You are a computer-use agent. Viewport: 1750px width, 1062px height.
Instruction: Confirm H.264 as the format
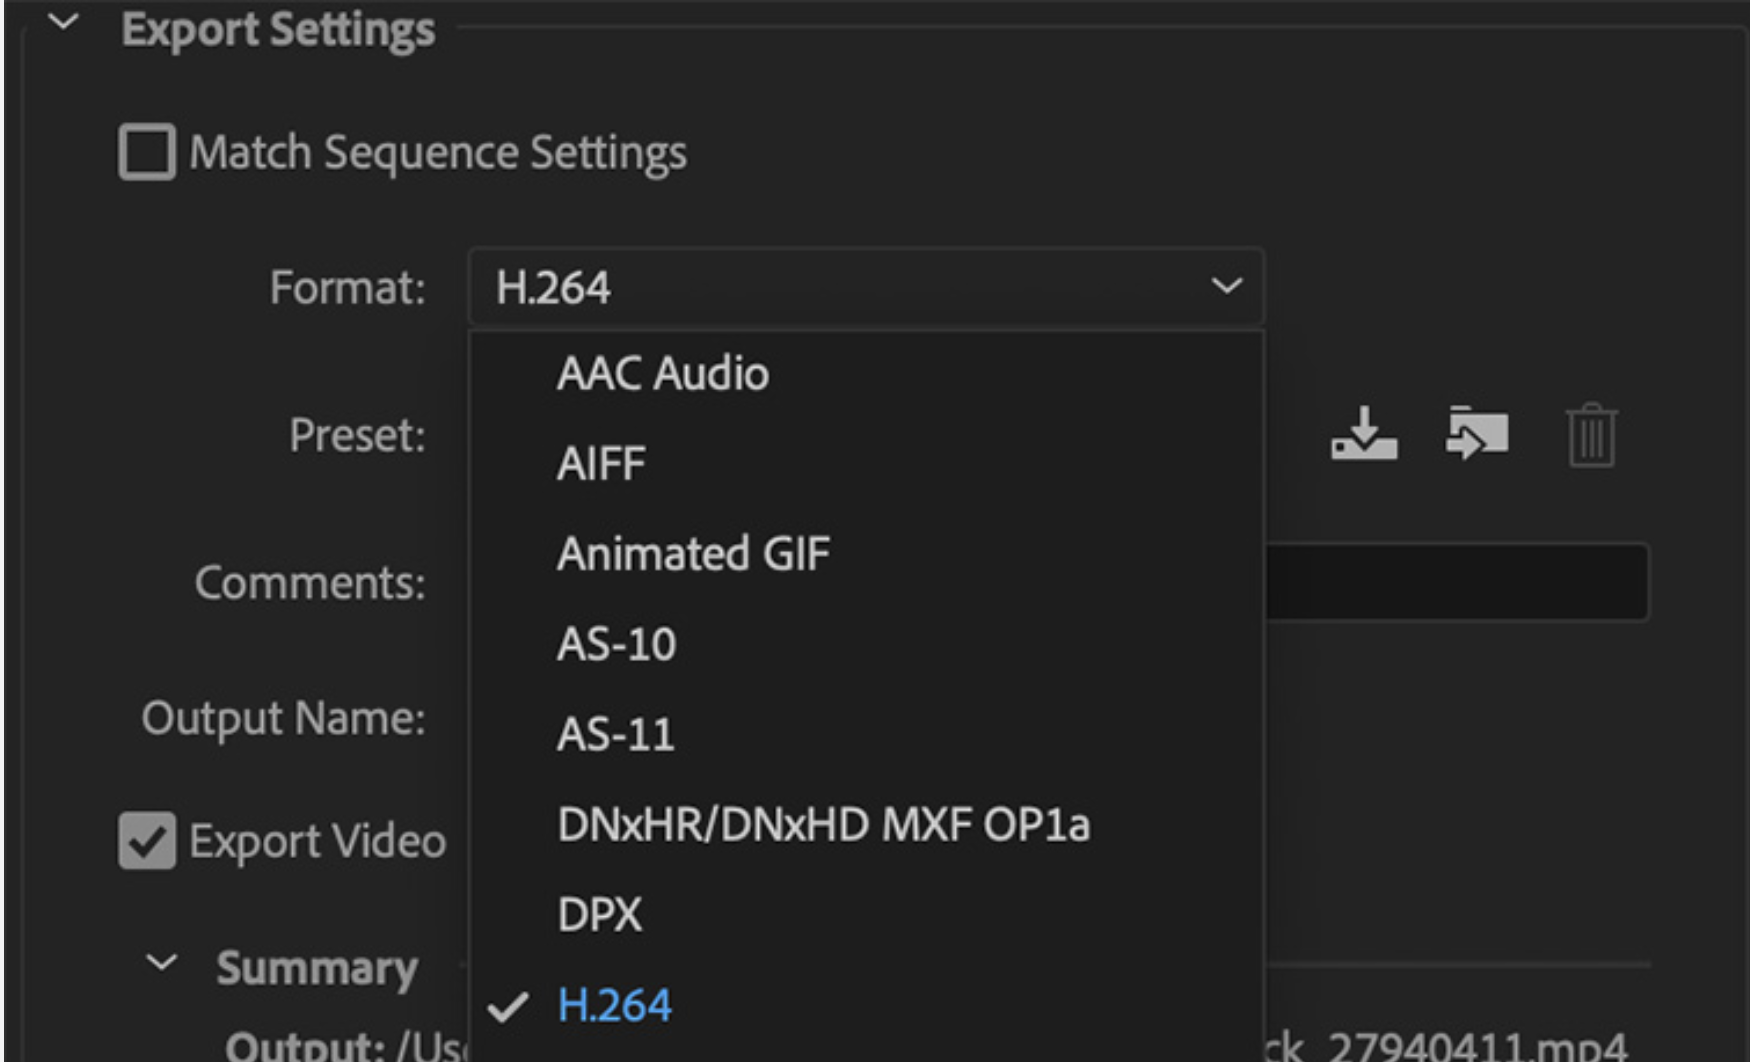point(615,1004)
